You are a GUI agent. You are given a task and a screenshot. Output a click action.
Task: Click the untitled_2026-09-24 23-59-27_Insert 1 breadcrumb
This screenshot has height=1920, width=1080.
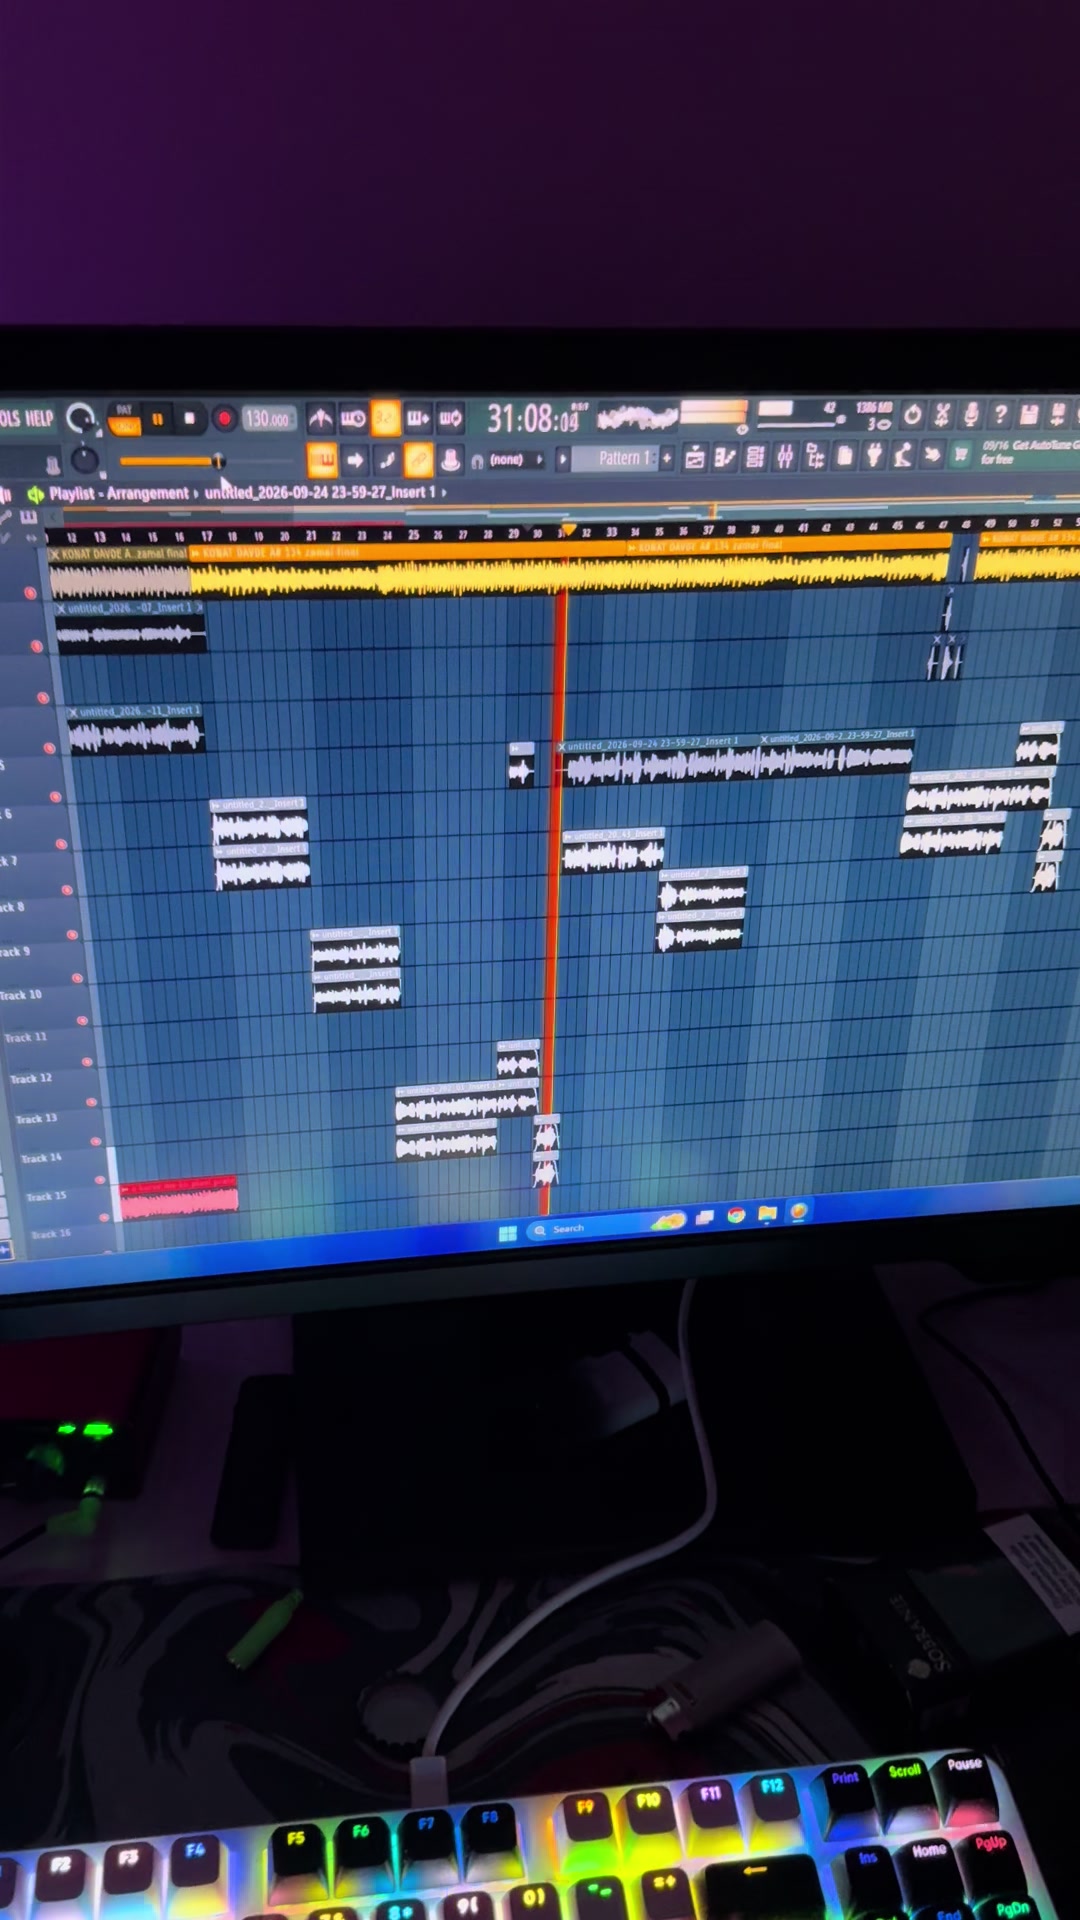coord(320,492)
